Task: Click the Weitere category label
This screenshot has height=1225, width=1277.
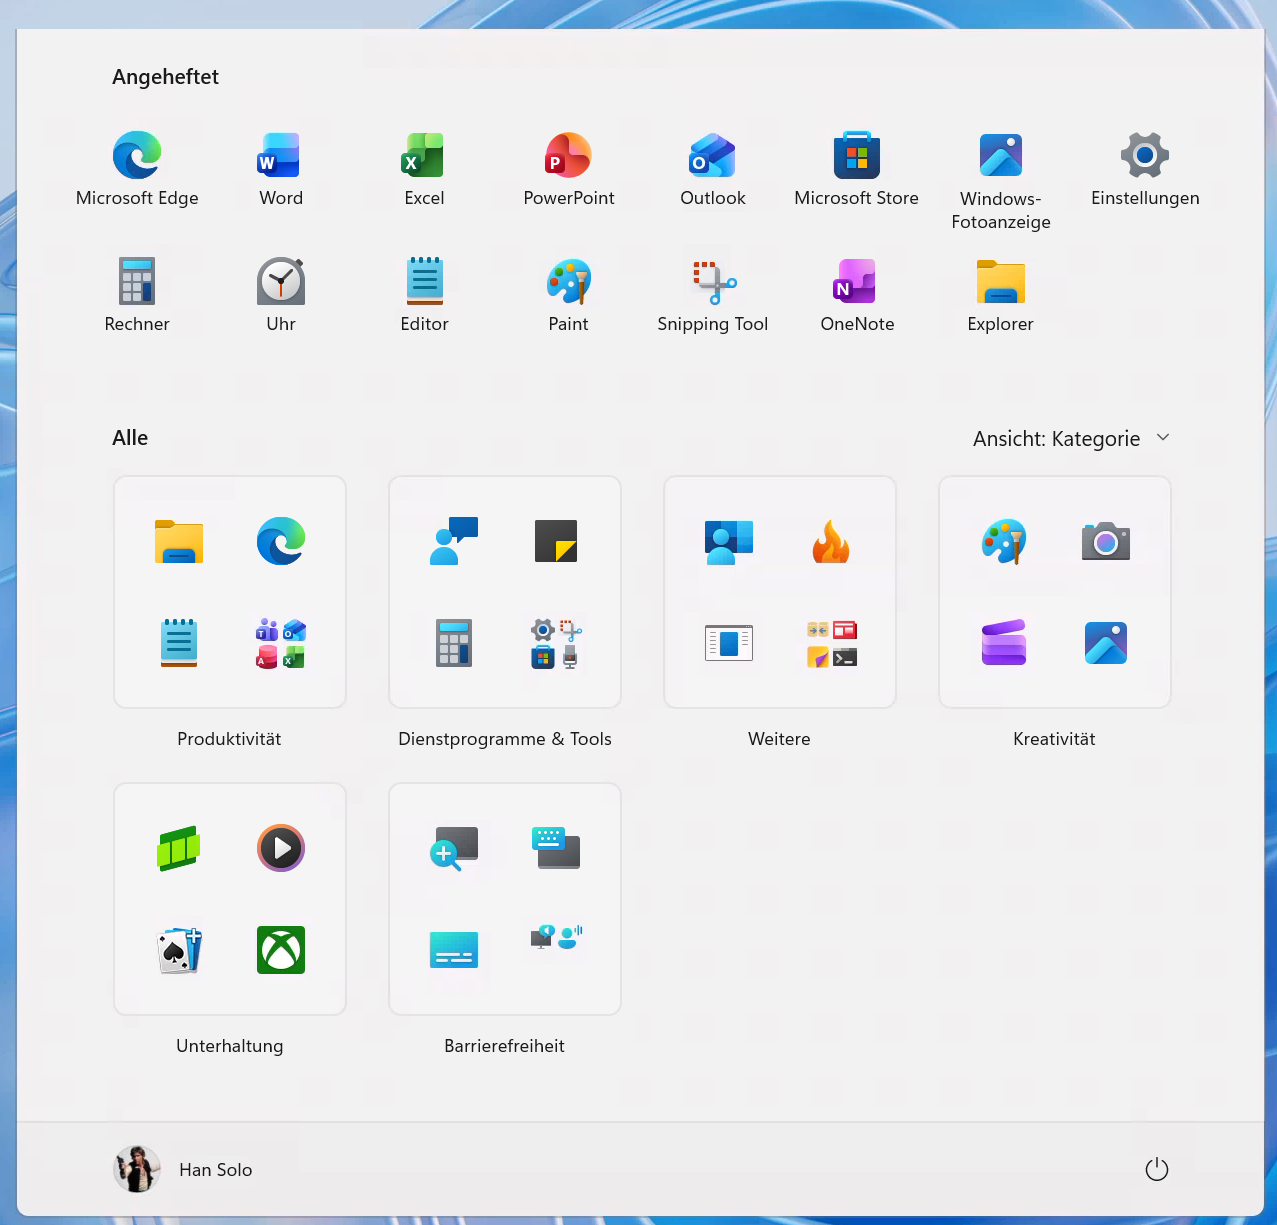Action: click(779, 739)
